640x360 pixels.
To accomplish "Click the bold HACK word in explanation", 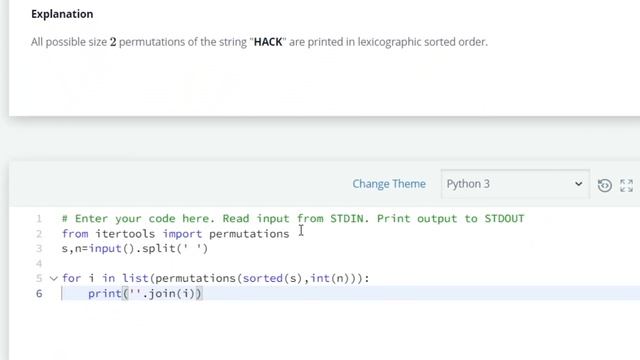I will tap(268, 42).
